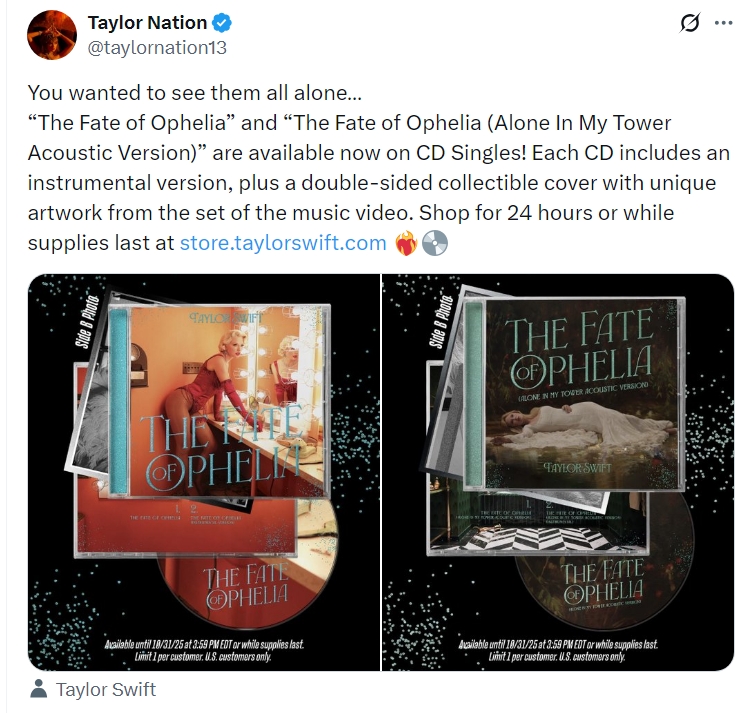Open the right Acoustic Version CD image
735x713 pixels.
click(x=558, y=472)
